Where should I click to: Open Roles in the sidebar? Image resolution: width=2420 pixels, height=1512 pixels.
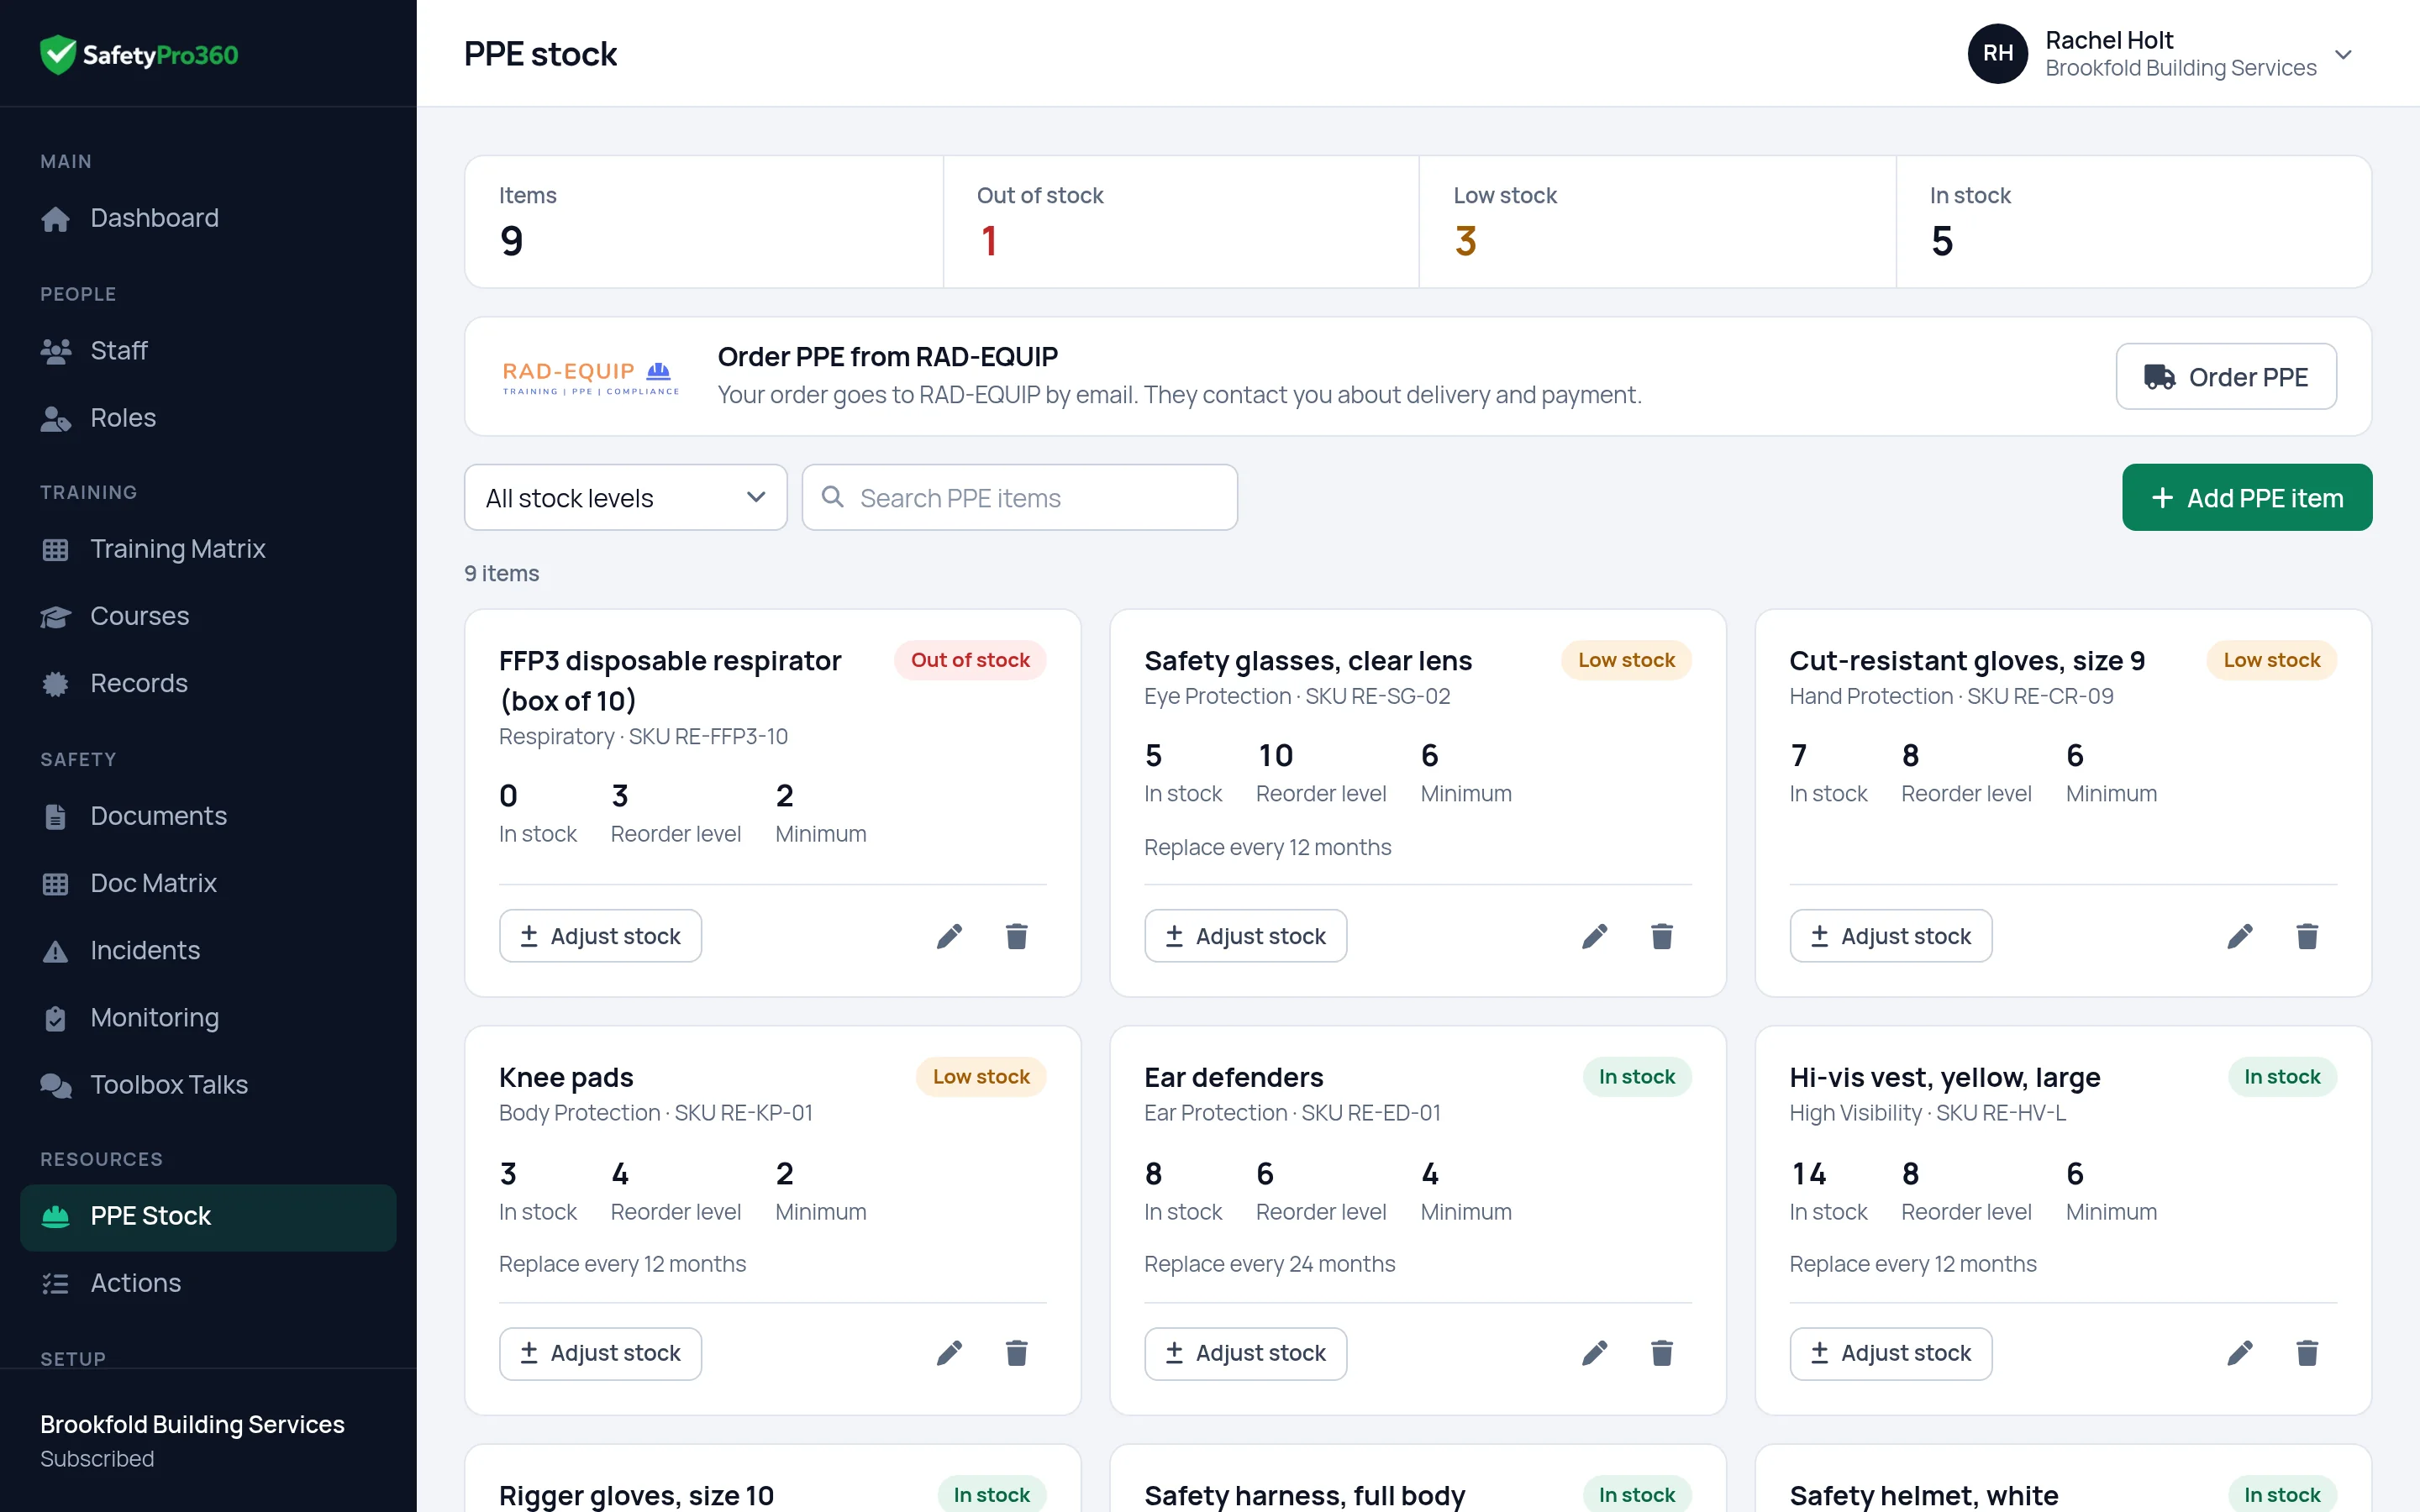[208, 418]
